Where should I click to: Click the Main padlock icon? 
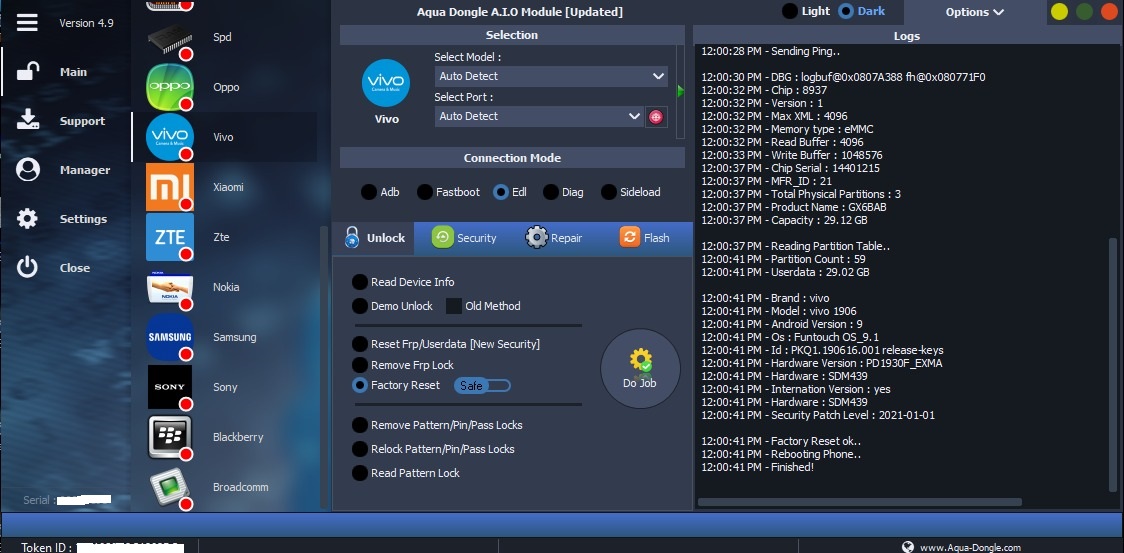point(28,72)
